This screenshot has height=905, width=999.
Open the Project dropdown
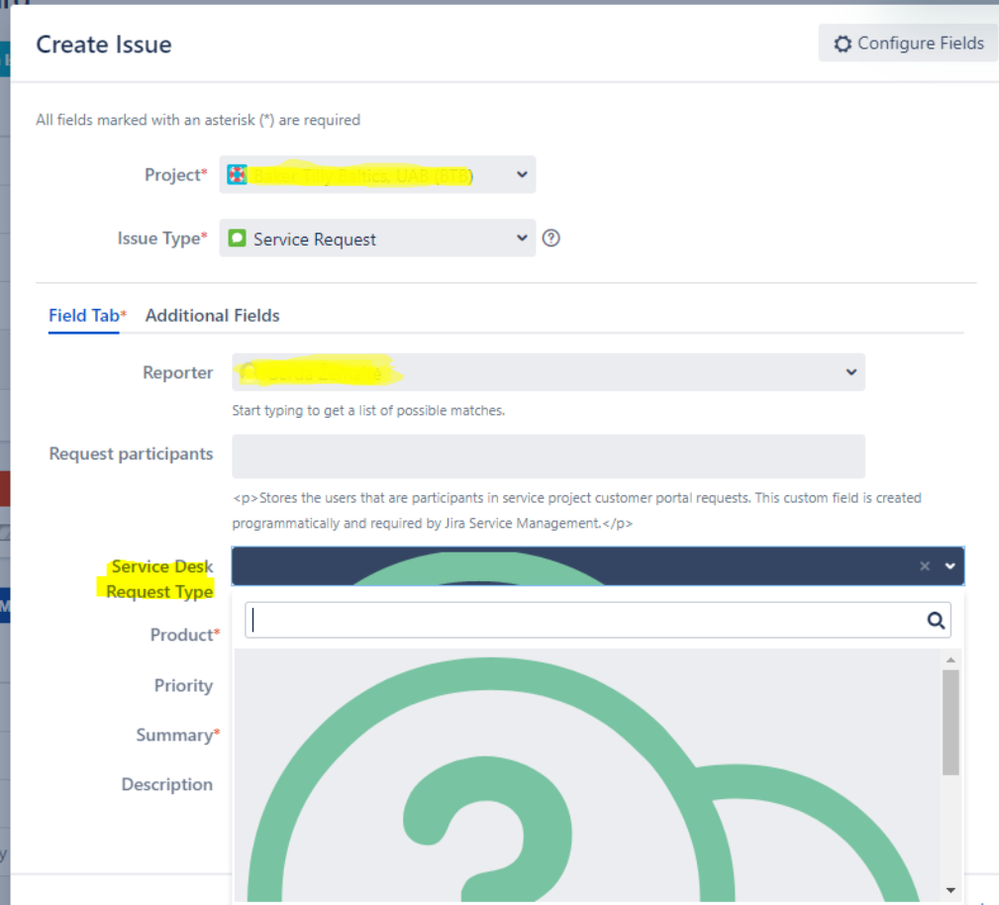(377, 175)
